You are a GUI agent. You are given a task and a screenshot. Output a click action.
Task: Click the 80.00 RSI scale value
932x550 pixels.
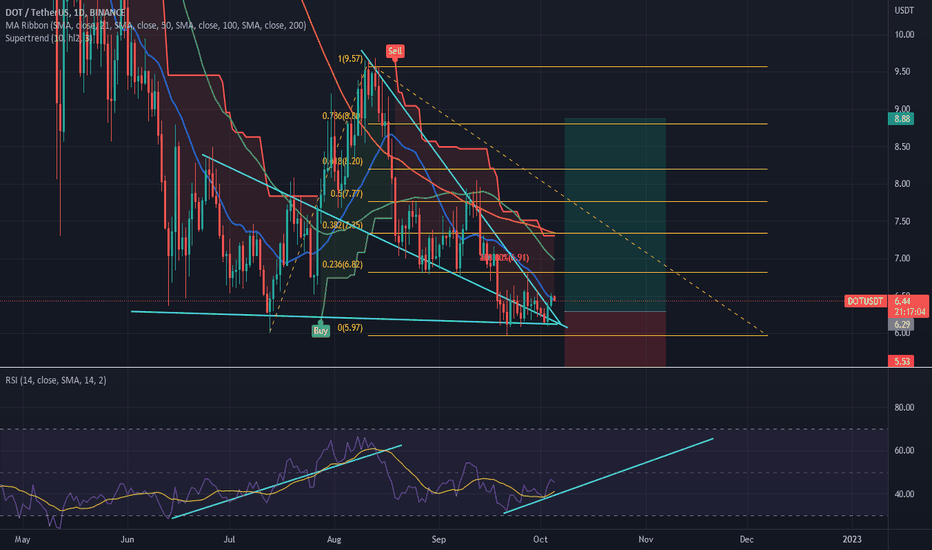click(904, 408)
